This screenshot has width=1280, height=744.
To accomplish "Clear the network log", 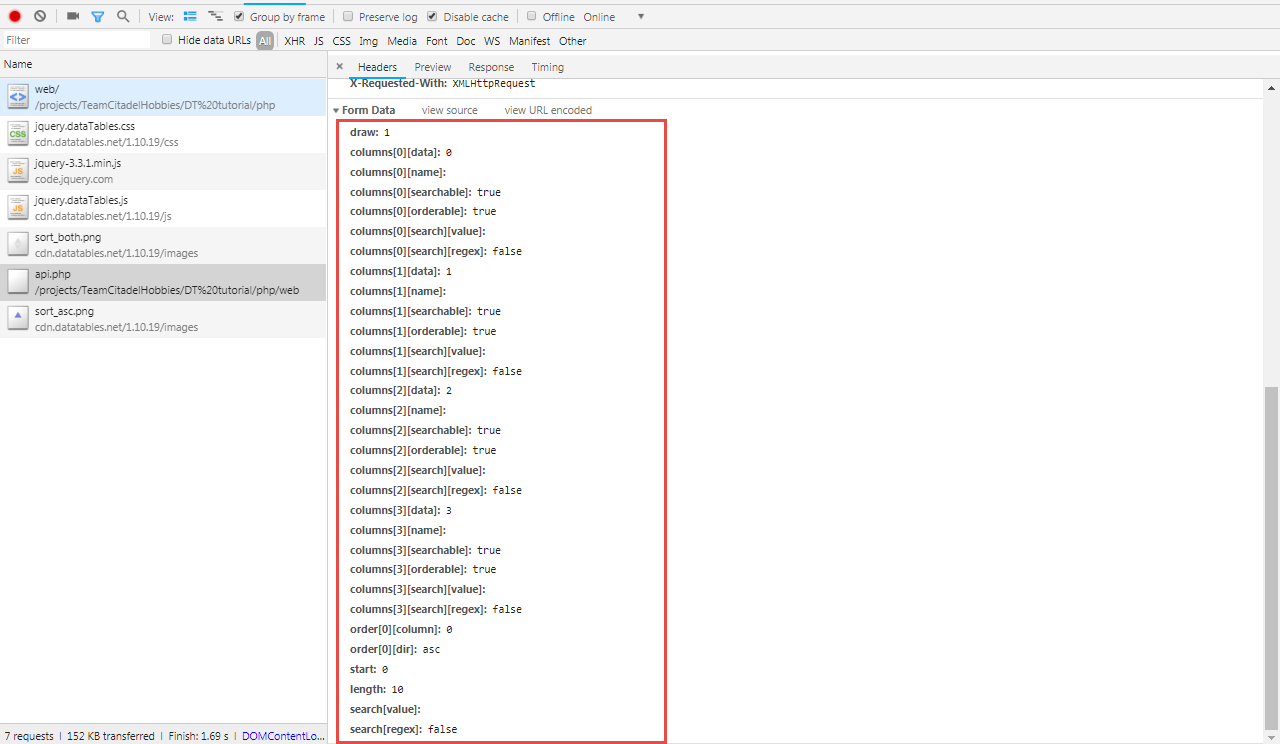I will pos(40,16).
